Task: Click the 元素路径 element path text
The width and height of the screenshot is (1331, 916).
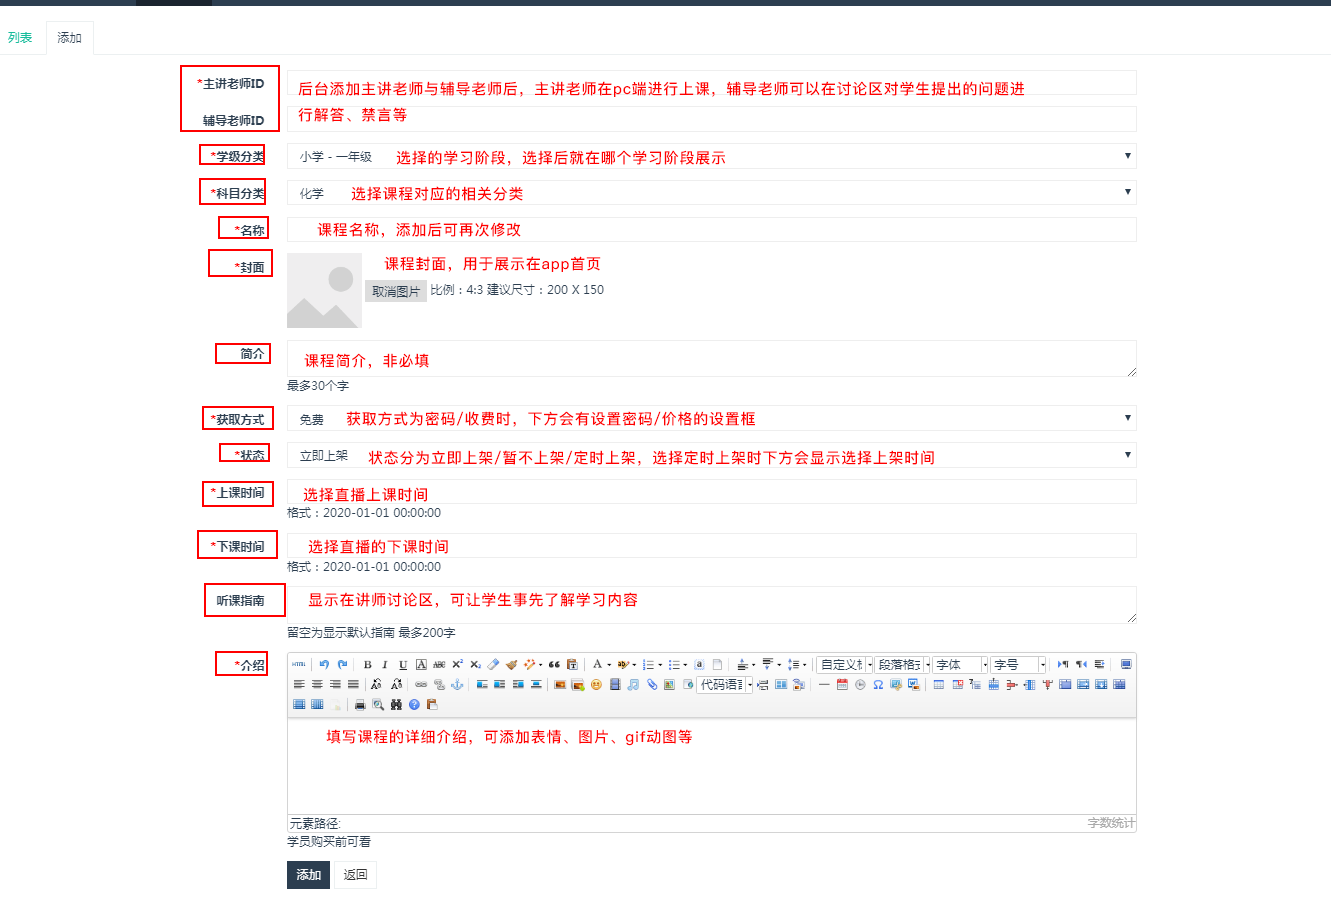Action: click(315, 823)
